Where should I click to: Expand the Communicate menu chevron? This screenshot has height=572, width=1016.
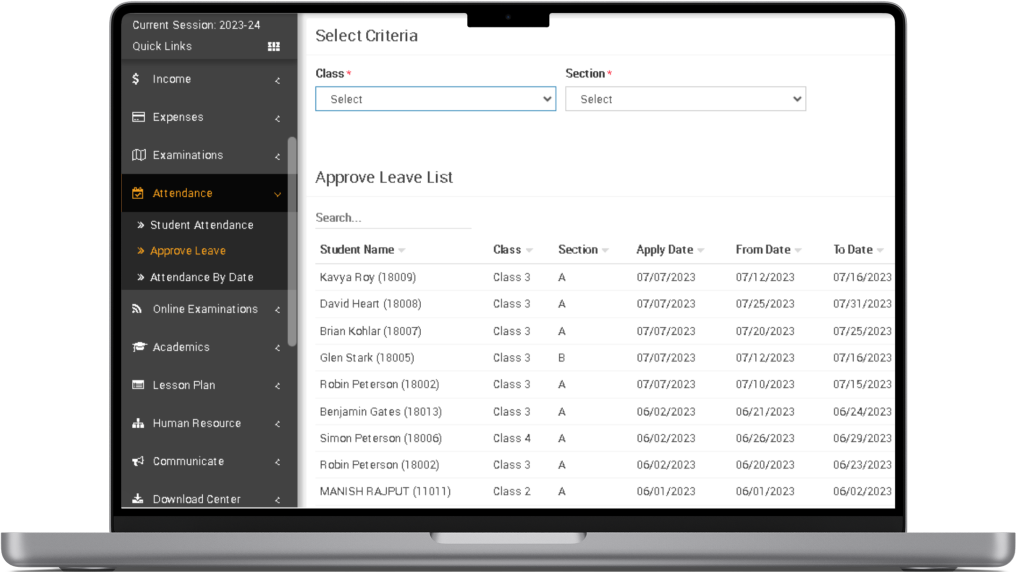coord(277,463)
